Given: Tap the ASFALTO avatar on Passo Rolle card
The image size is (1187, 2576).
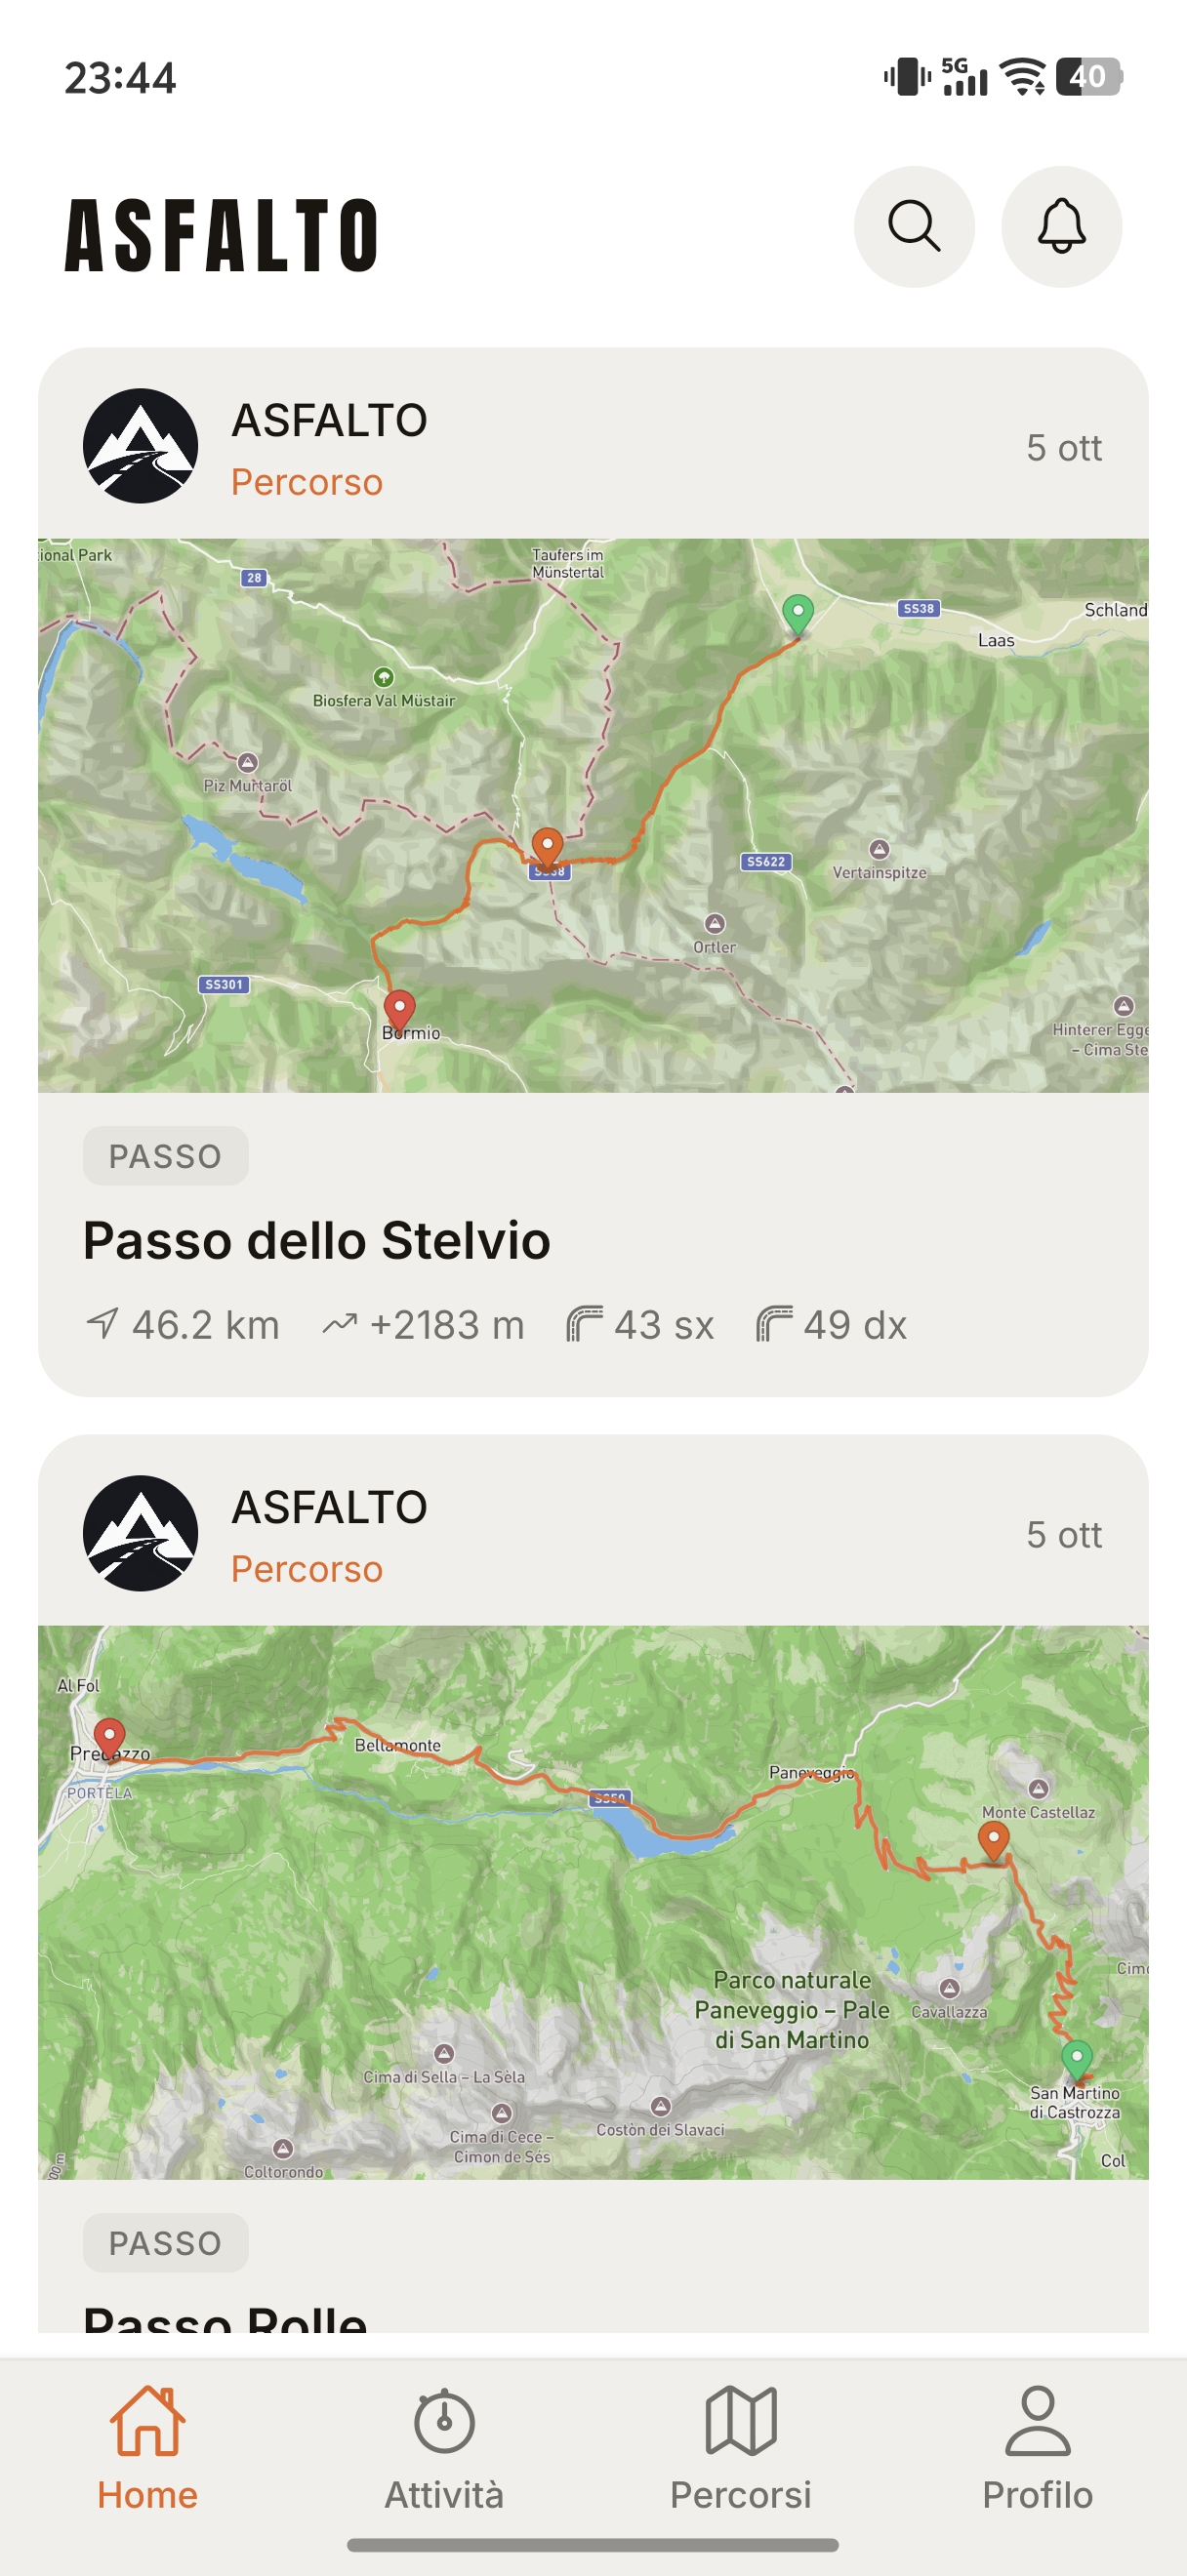Looking at the screenshot, I should point(140,1533).
